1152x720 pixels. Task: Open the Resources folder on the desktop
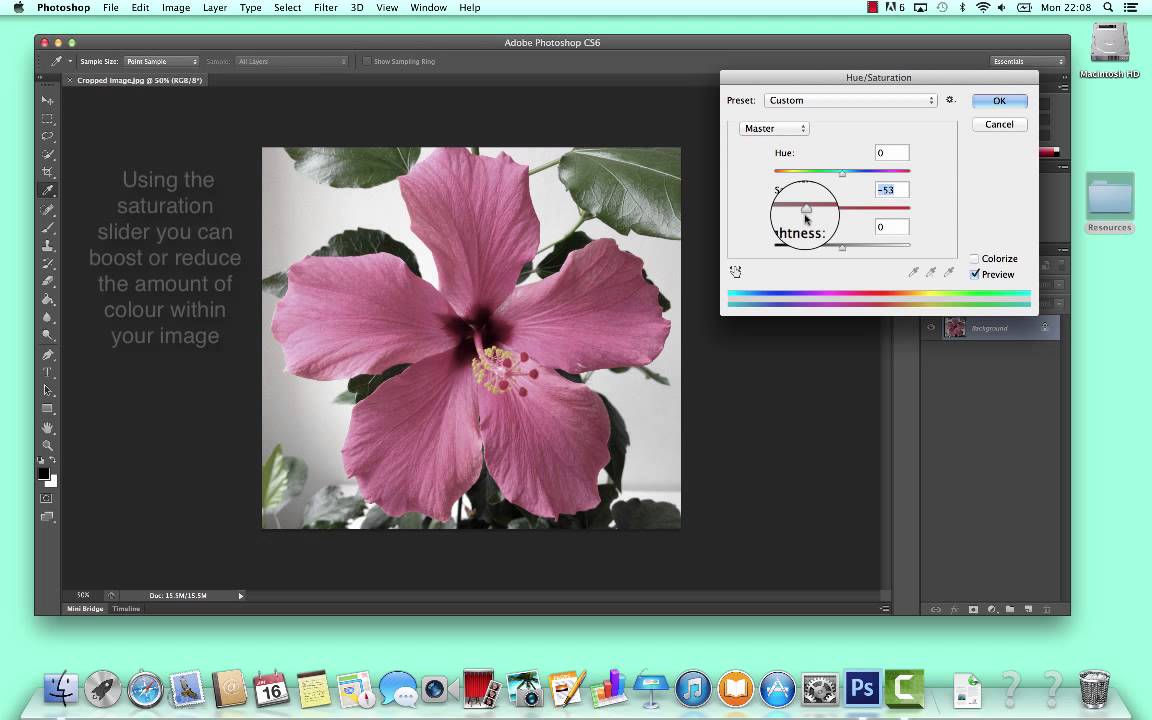(1109, 203)
